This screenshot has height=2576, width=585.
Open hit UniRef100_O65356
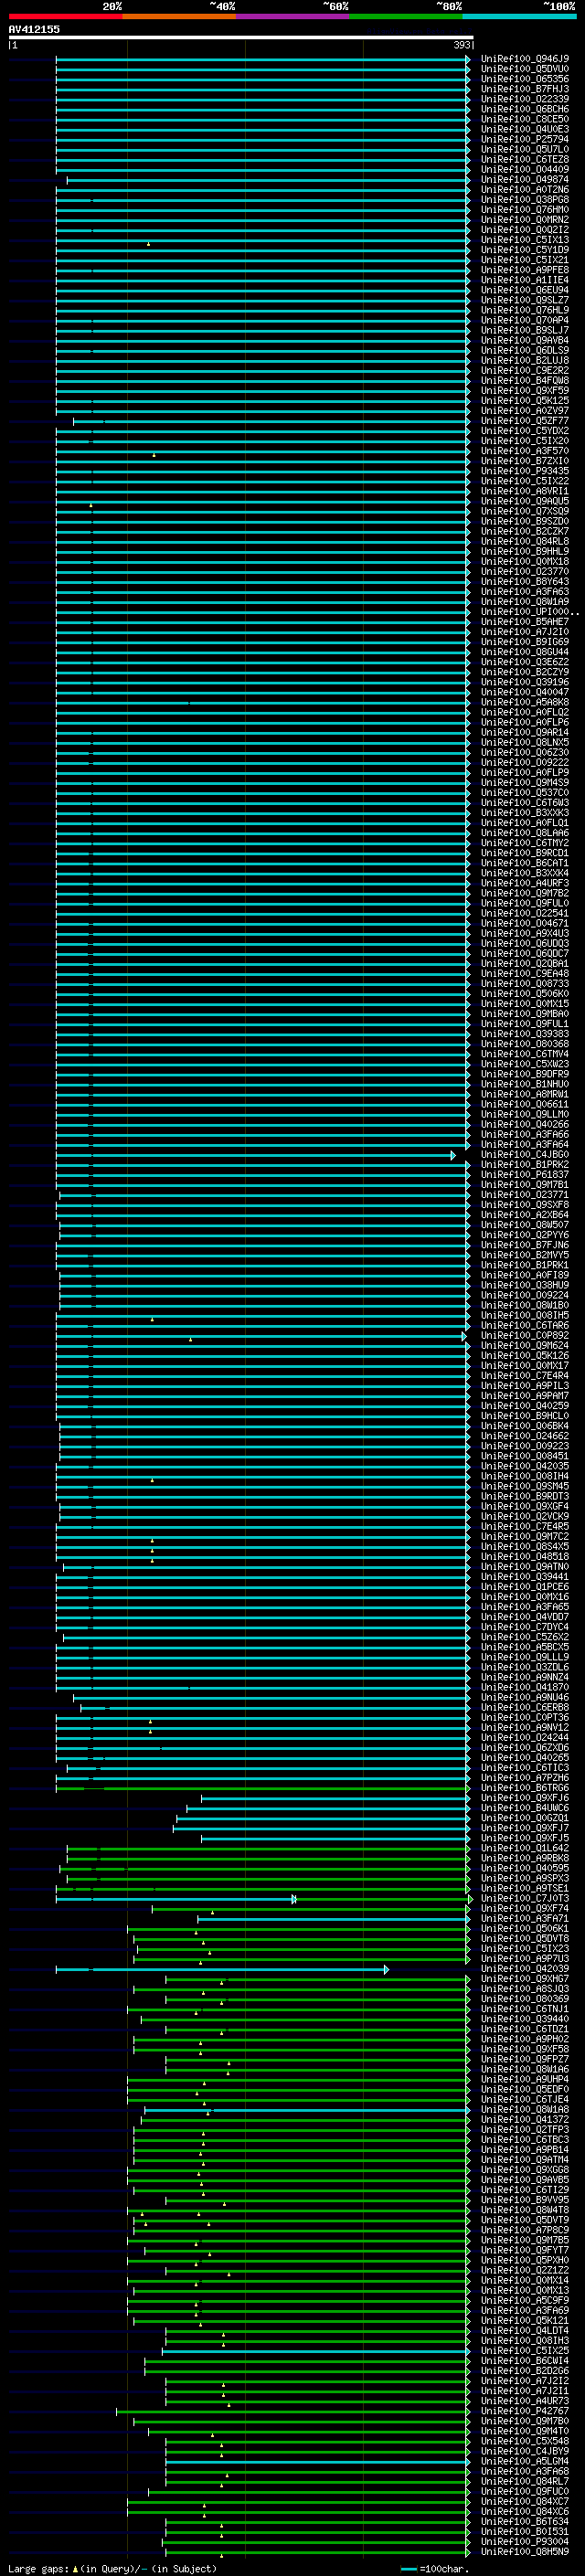(524, 79)
